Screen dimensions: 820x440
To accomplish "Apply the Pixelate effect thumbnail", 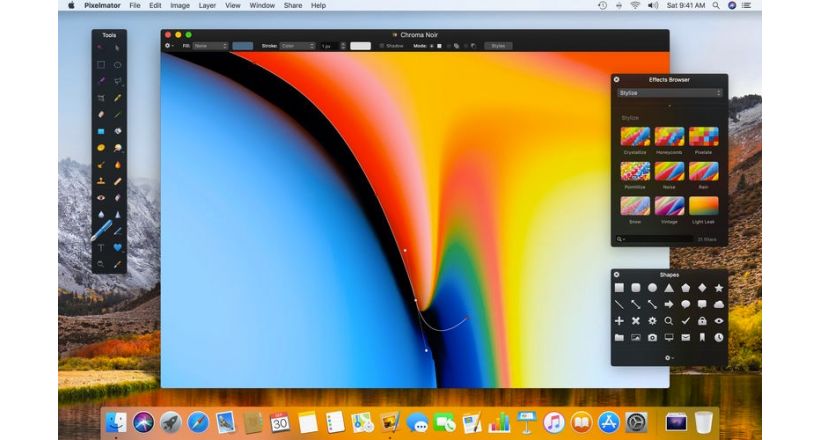I will 703,137.
